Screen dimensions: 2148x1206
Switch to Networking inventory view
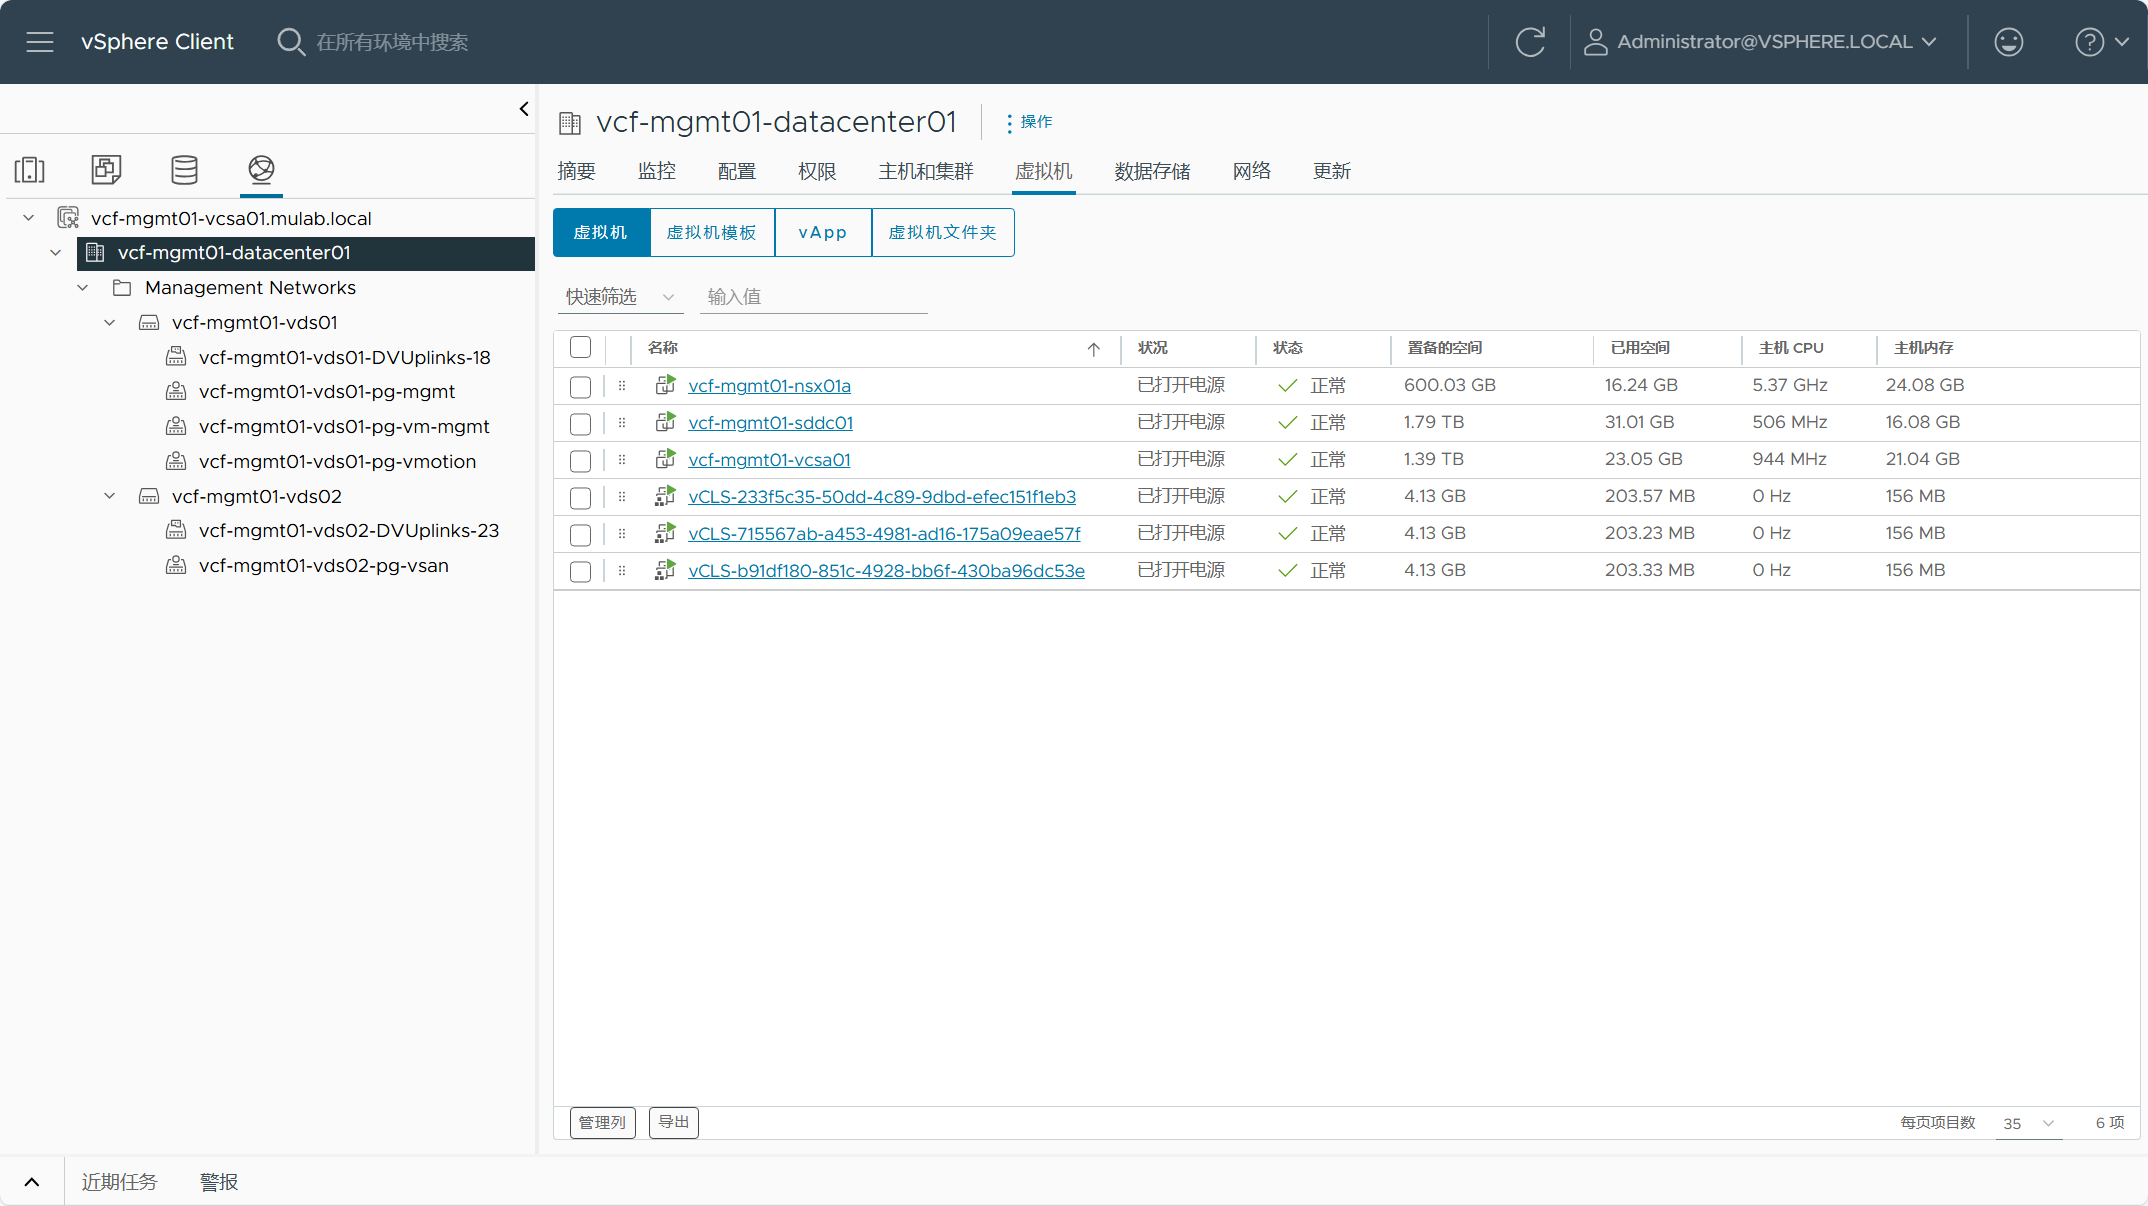point(261,169)
